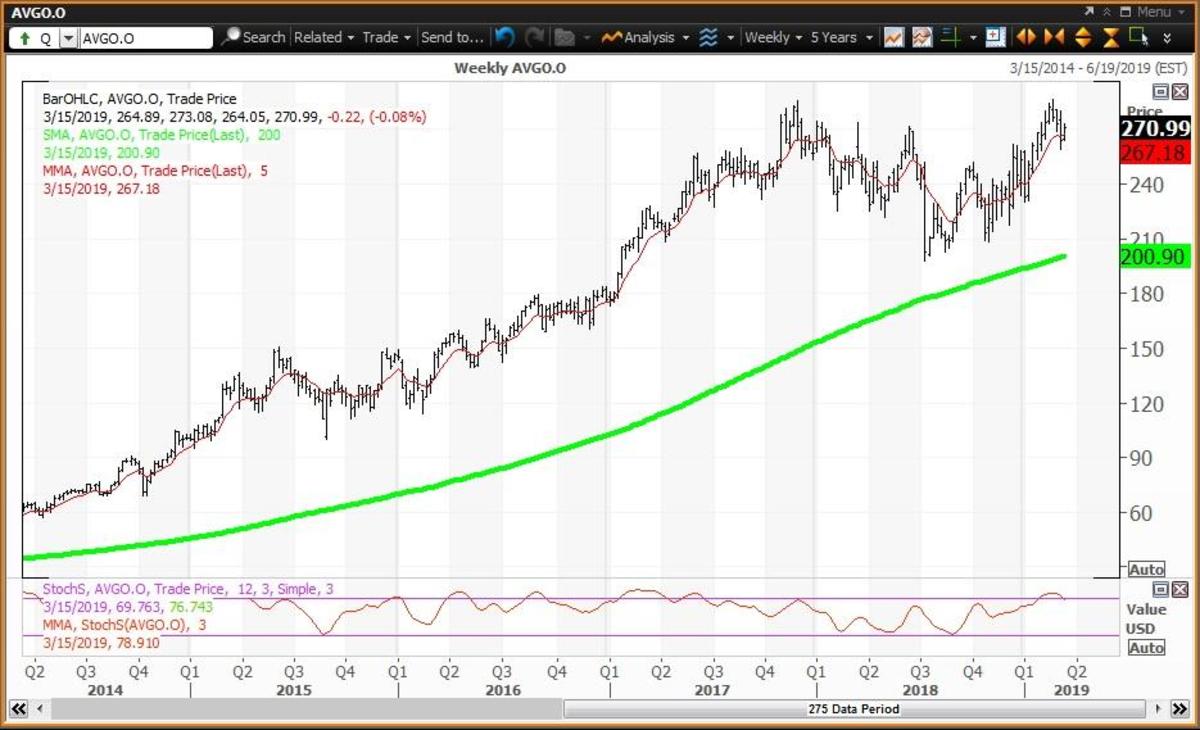Screen dimensions: 1200x730
Task: Click the Send to... button
Action: point(452,37)
